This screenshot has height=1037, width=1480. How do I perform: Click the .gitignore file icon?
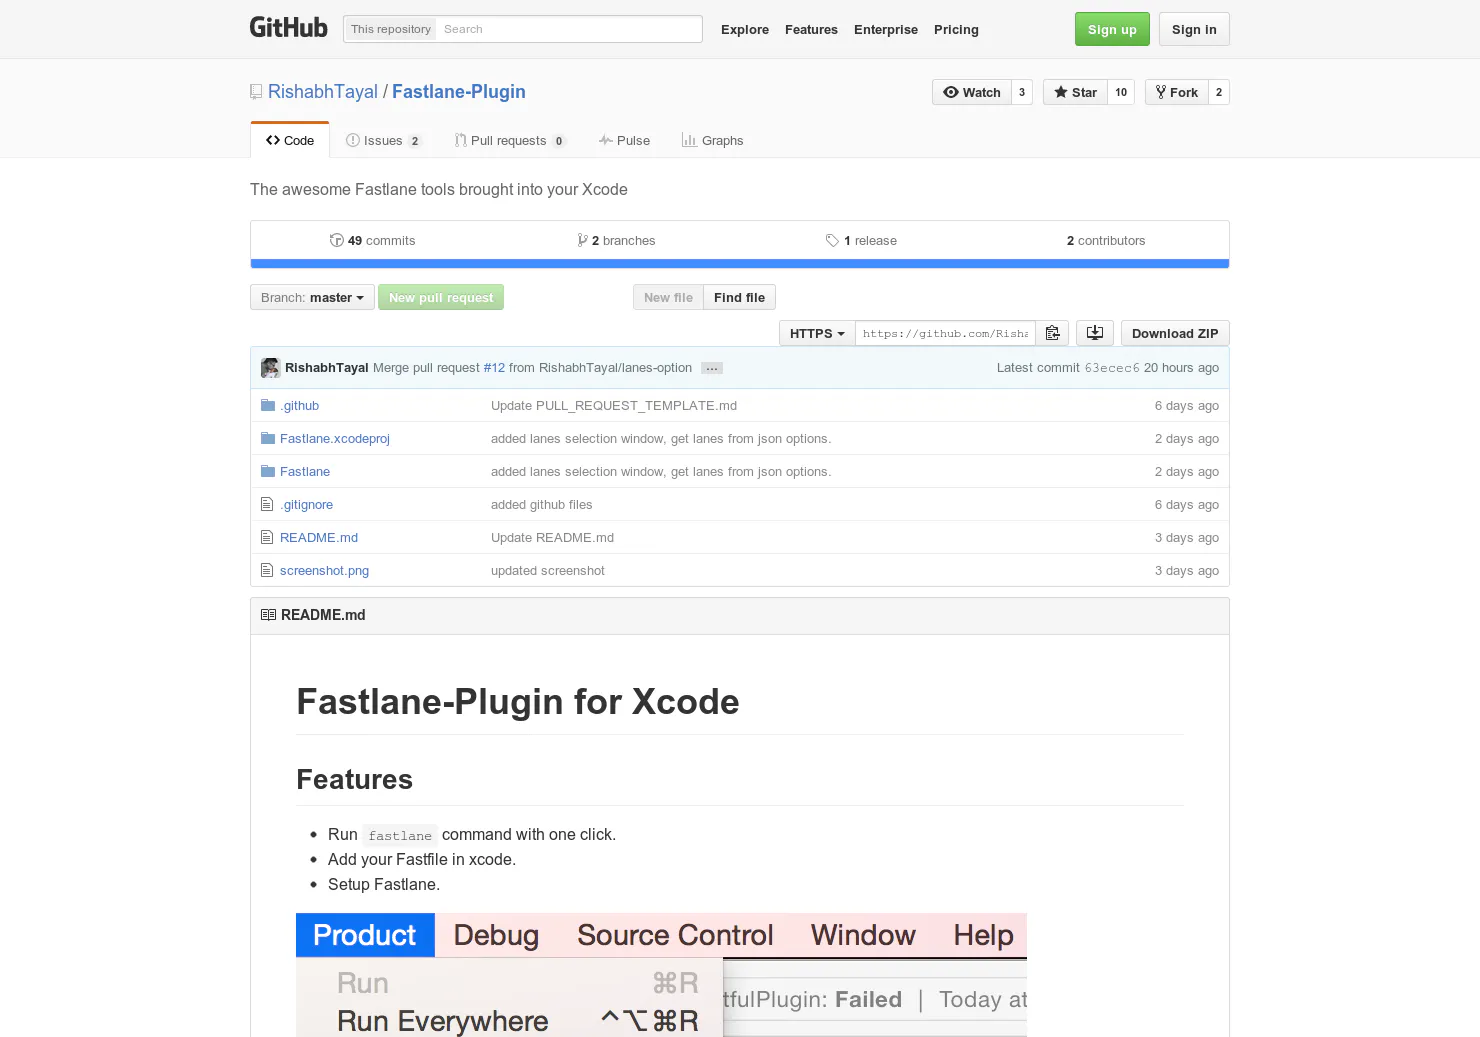267,504
